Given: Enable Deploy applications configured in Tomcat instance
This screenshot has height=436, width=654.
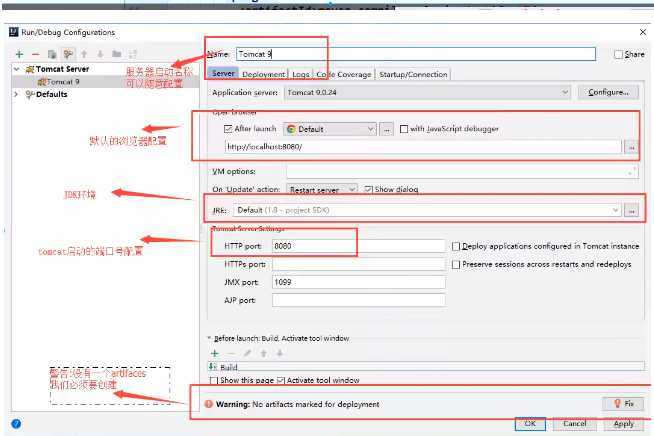Looking at the screenshot, I should [x=456, y=247].
